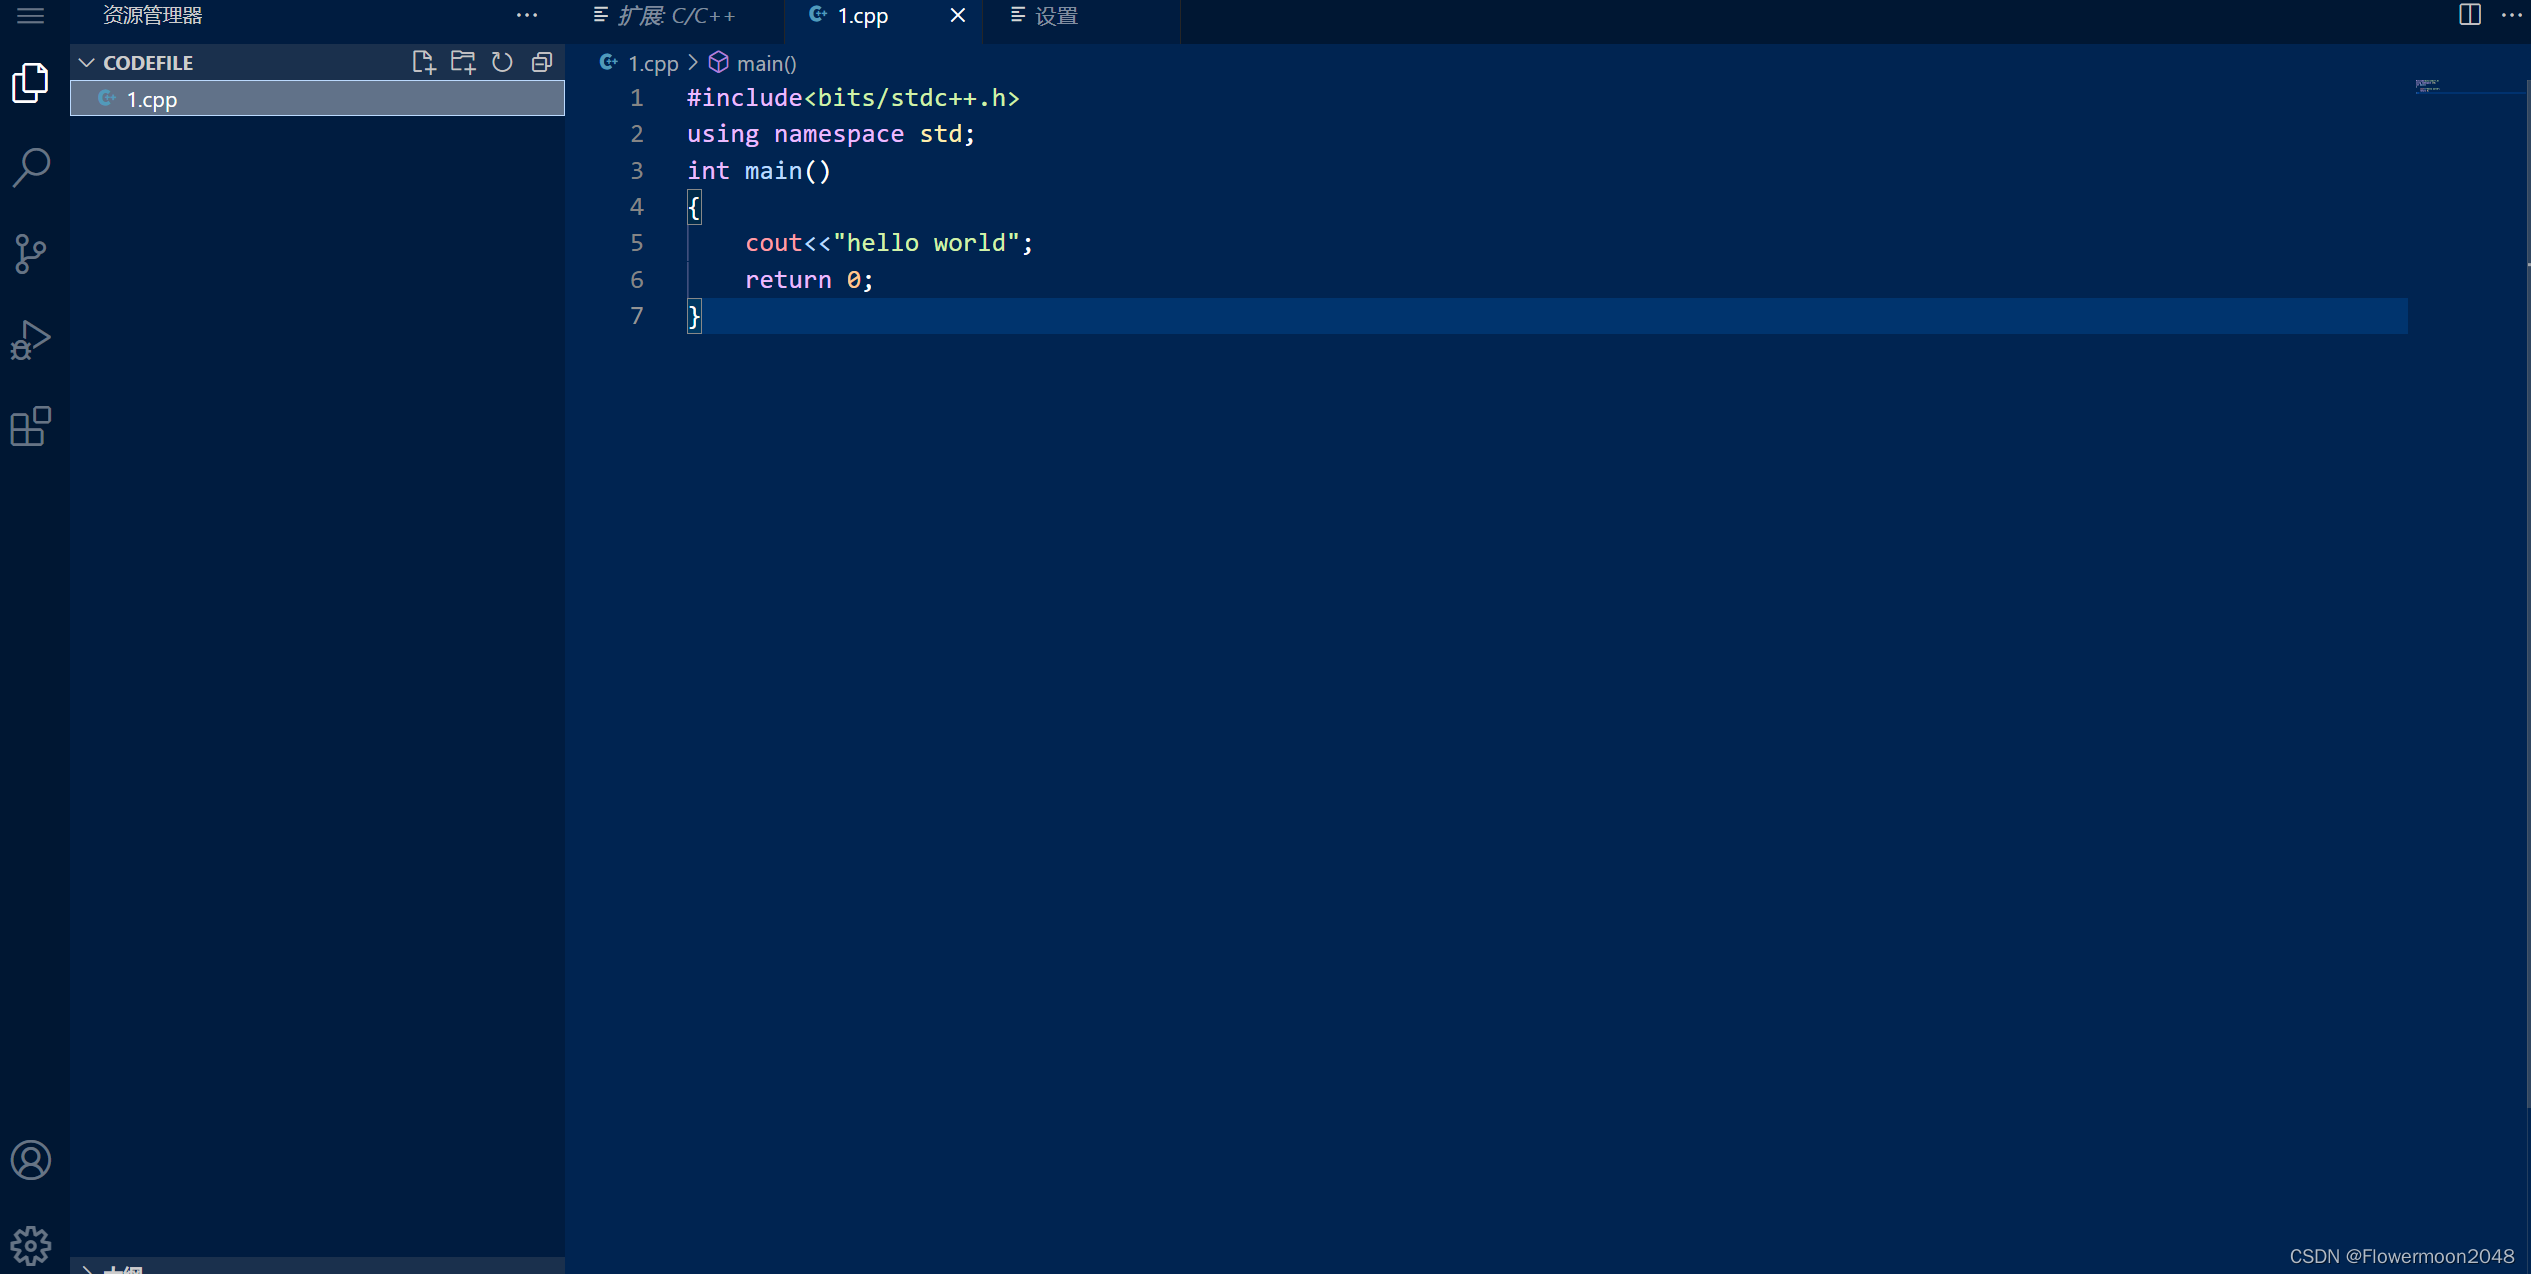Click 1.cpp in the breadcrumb
2531x1274 pixels.
pyautogui.click(x=653, y=63)
